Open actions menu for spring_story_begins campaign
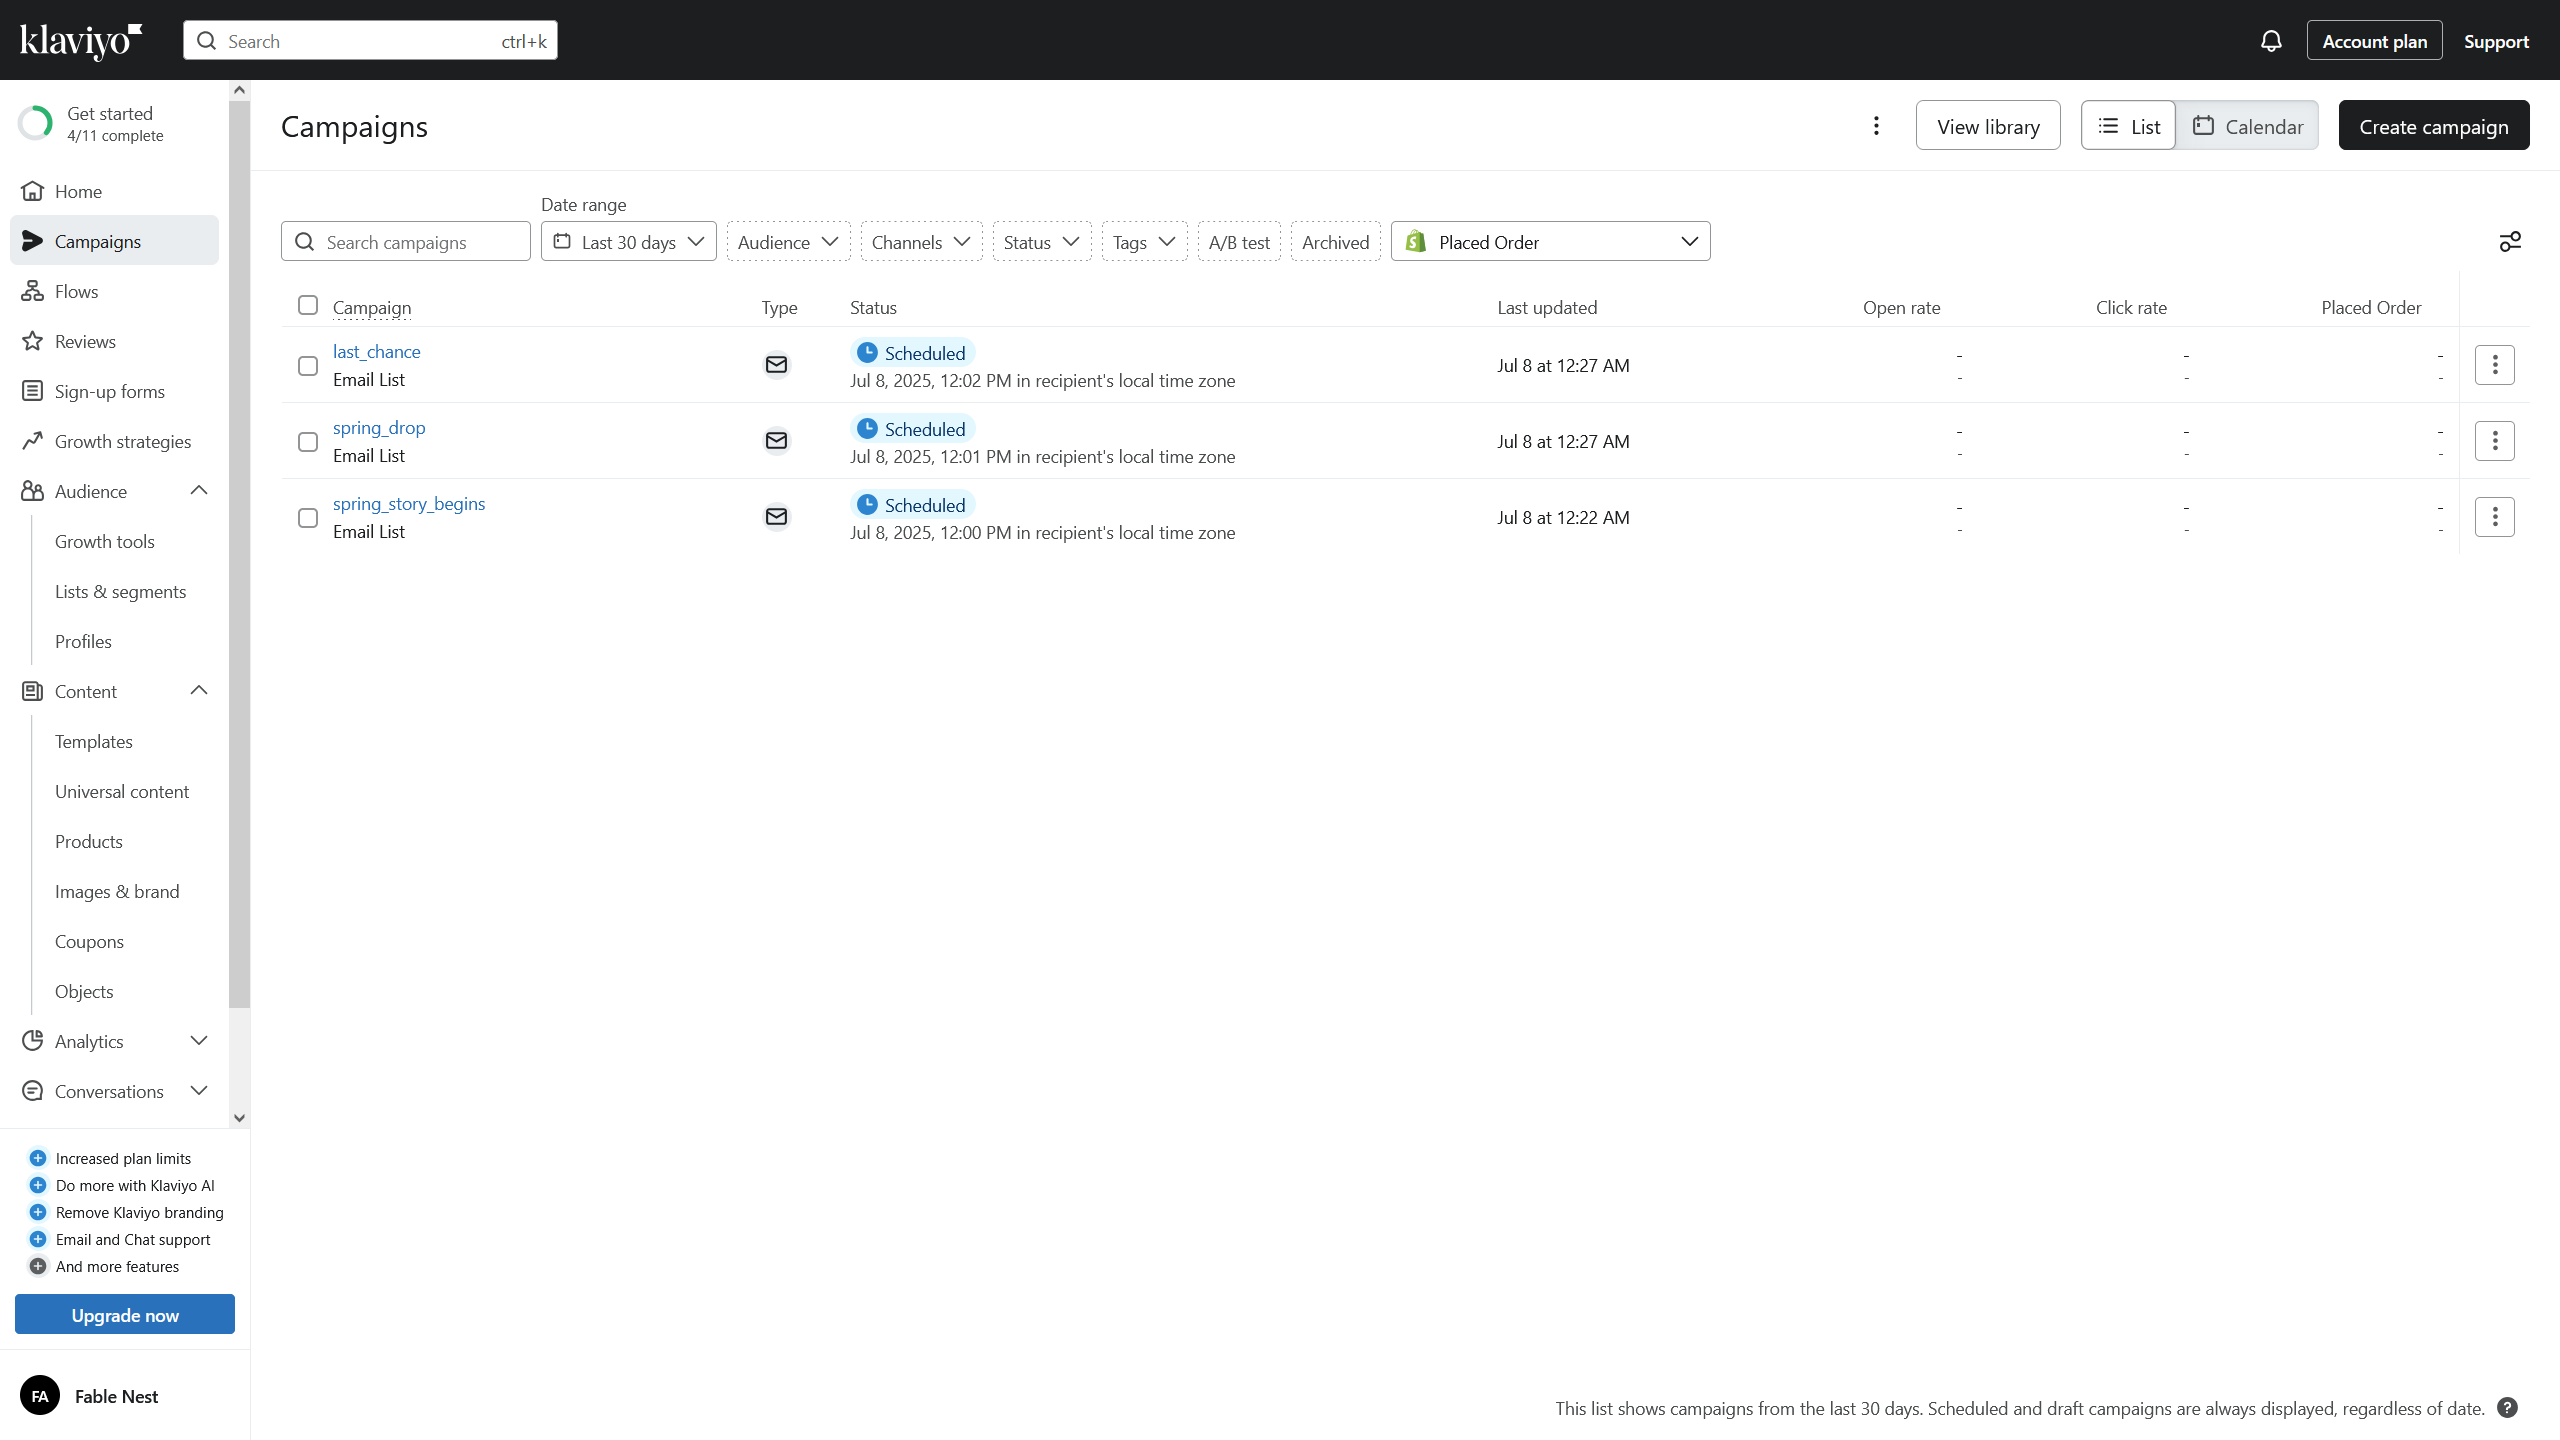 point(2495,517)
